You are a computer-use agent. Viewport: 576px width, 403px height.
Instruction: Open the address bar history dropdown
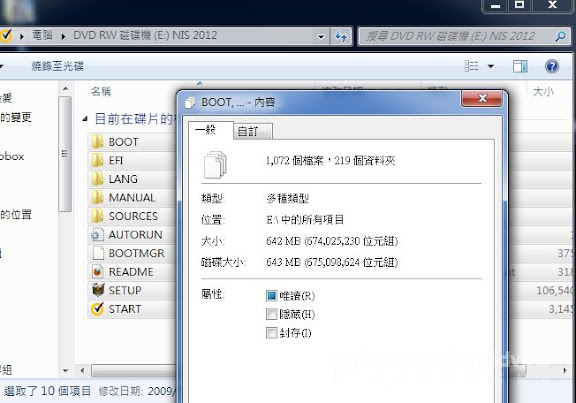coord(321,36)
